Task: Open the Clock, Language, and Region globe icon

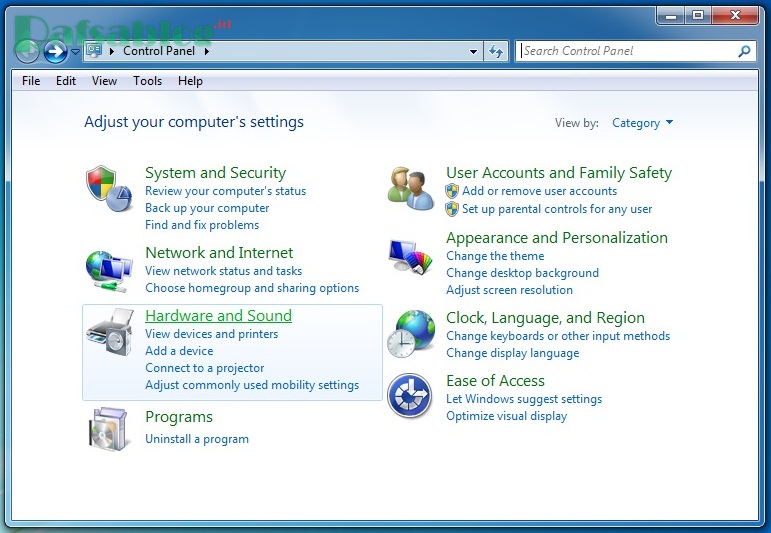Action: tap(411, 334)
